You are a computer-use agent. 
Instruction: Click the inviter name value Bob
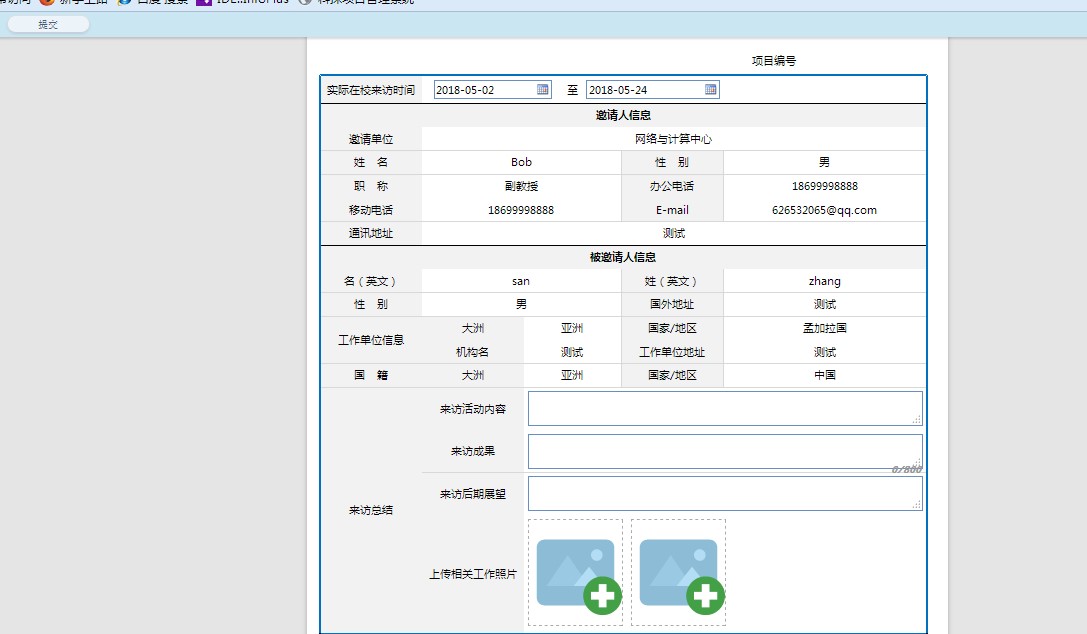pos(521,162)
